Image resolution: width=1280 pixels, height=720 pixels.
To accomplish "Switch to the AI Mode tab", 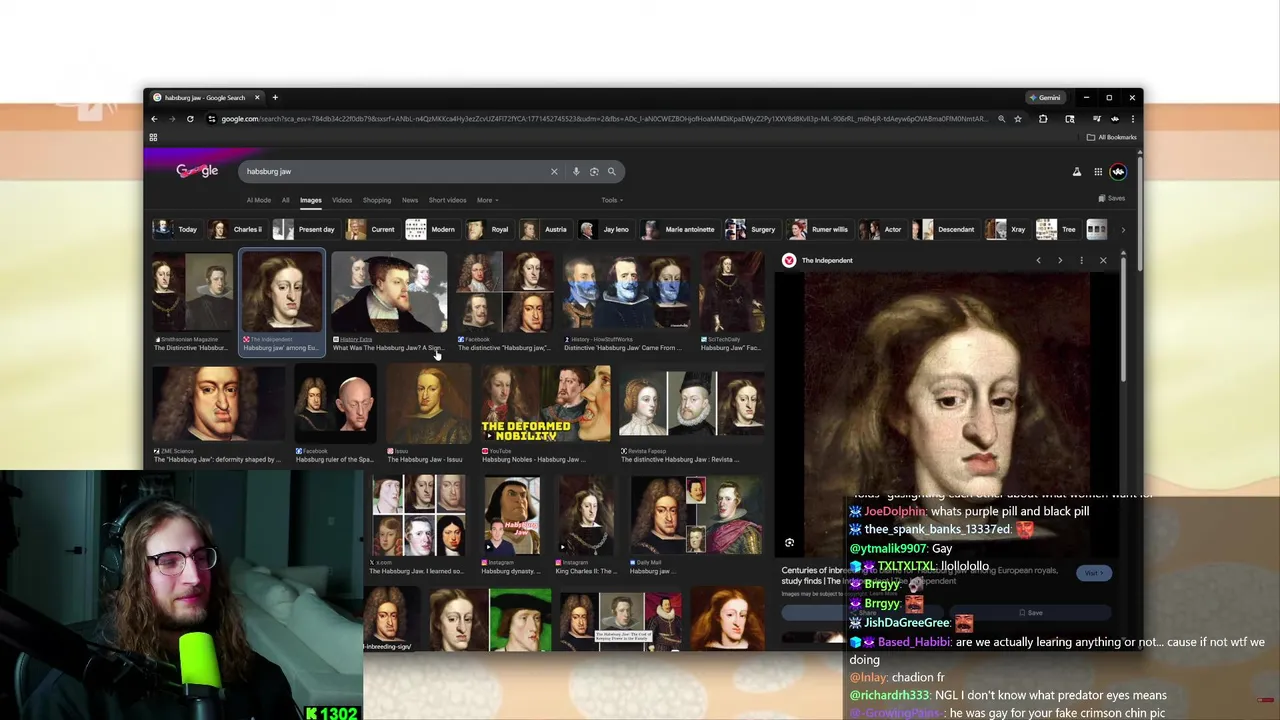I will pos(259,200).
